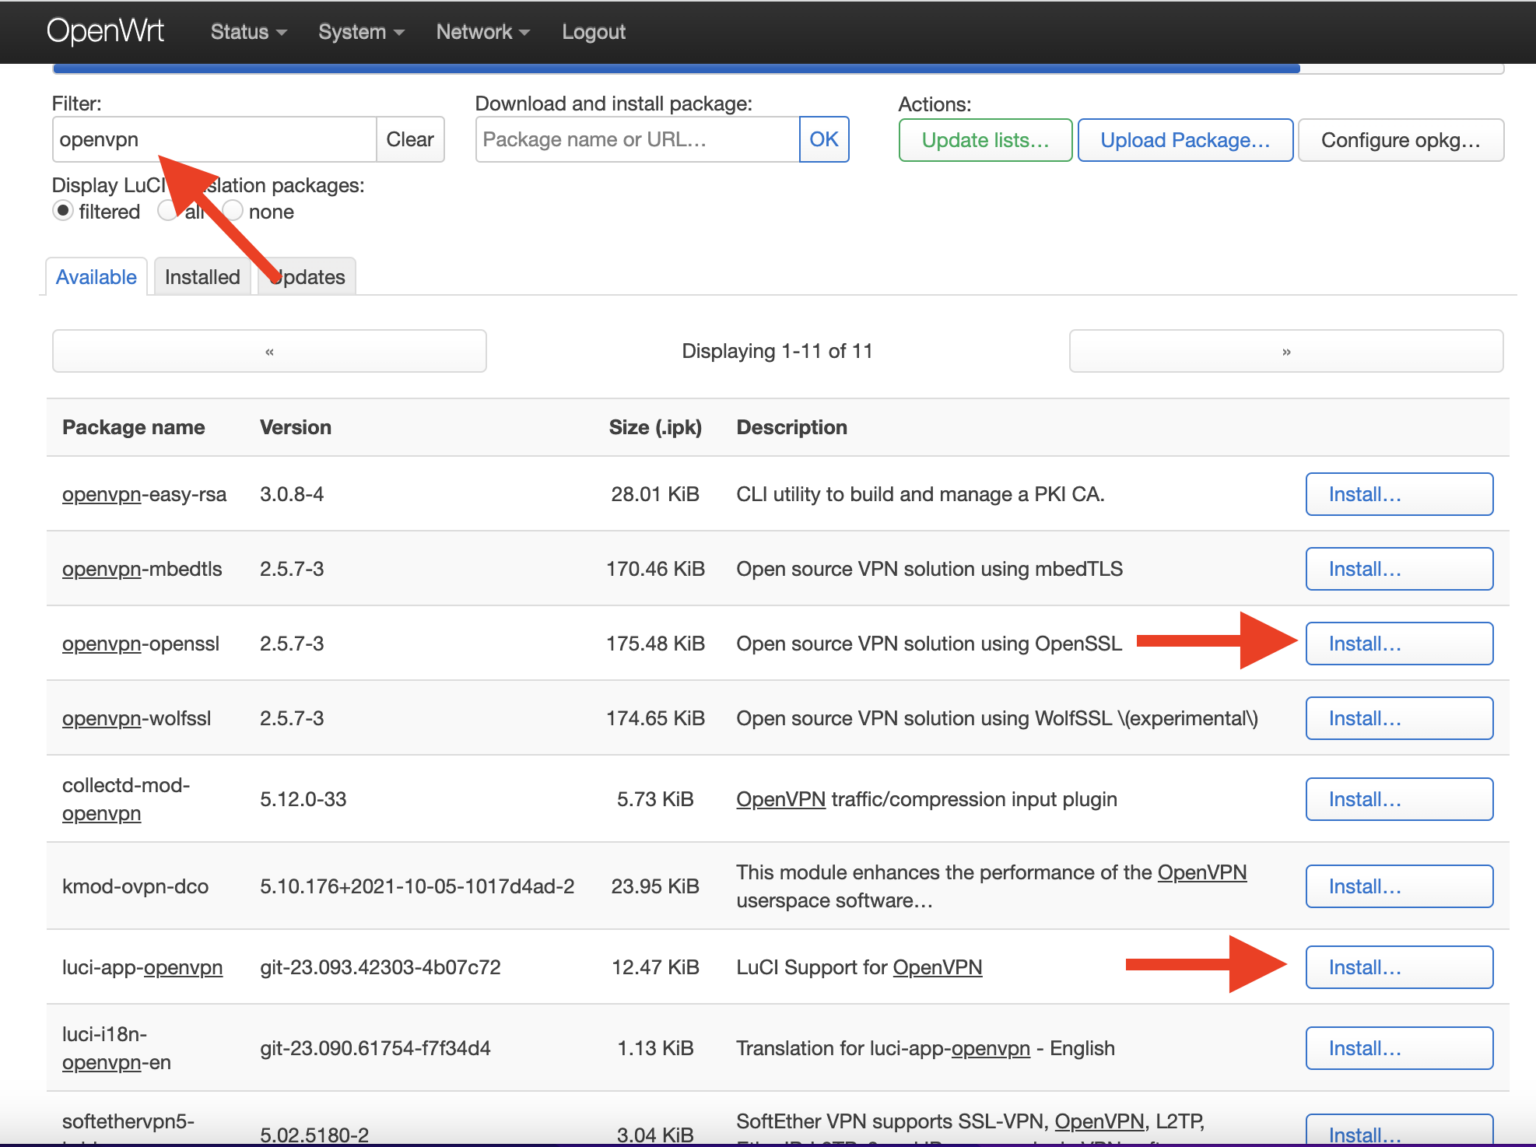
Task: Open the Status menu
Action: 243,31
